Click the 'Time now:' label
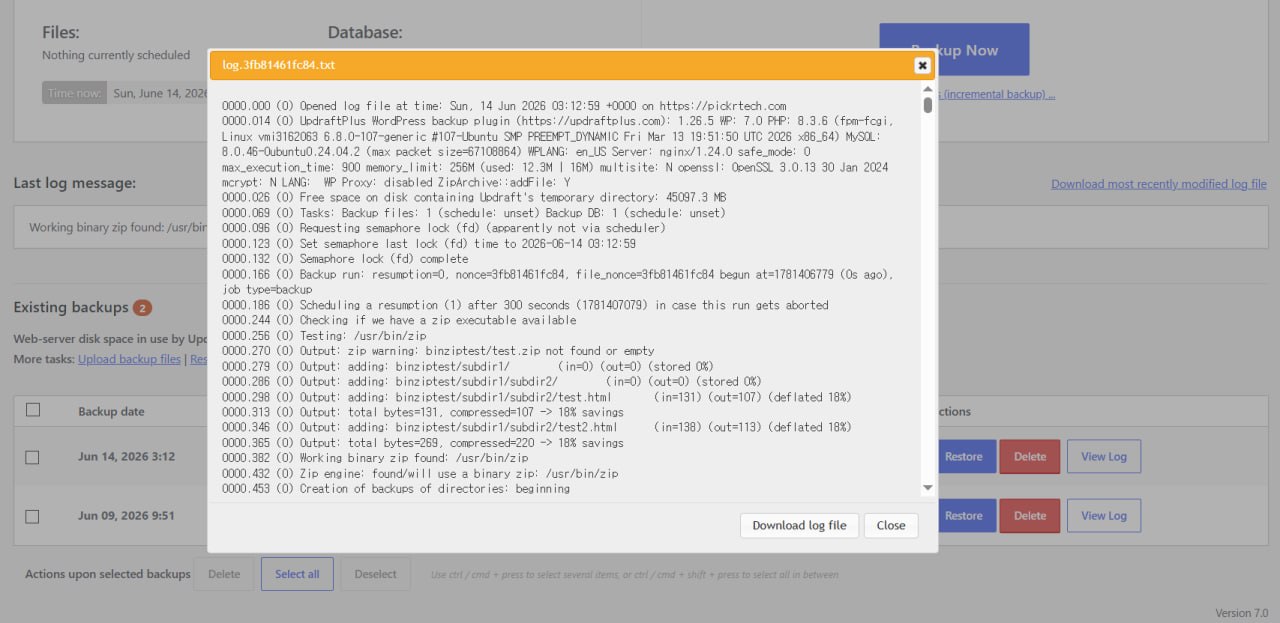Viewport: 1280px width, 623px height. pos(74,93)
